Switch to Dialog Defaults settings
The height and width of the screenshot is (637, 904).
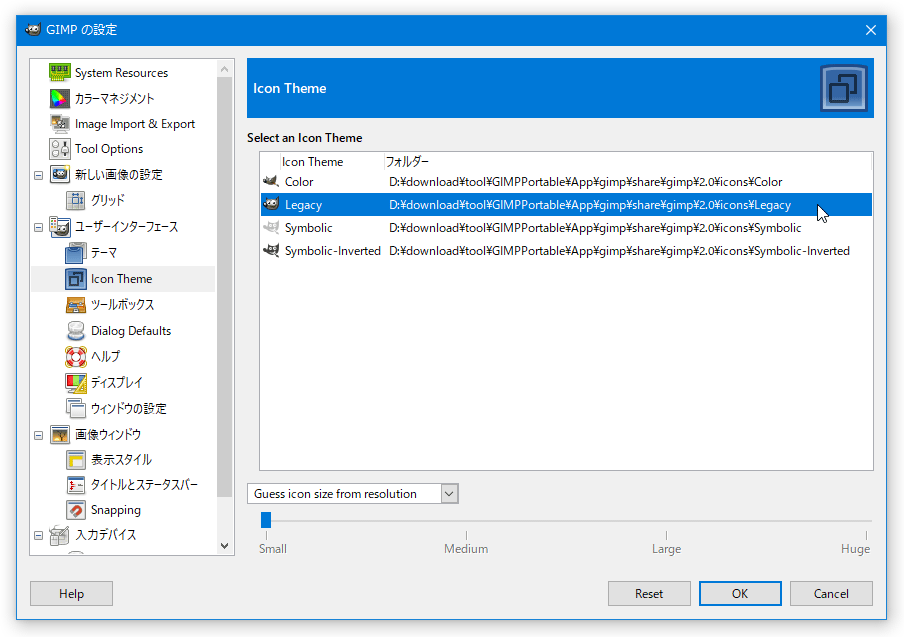coord(131,330)
